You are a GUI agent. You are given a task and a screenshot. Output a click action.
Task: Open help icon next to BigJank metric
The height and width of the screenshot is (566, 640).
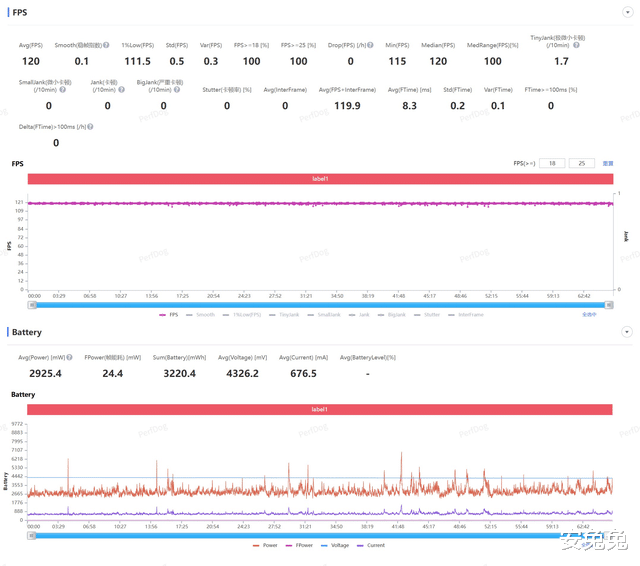[x=177, y=90]
